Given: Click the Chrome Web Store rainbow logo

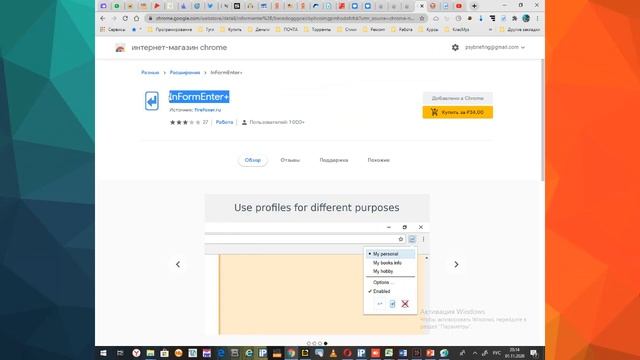Looking at the screenshot, I should click(x=120, y=48).
